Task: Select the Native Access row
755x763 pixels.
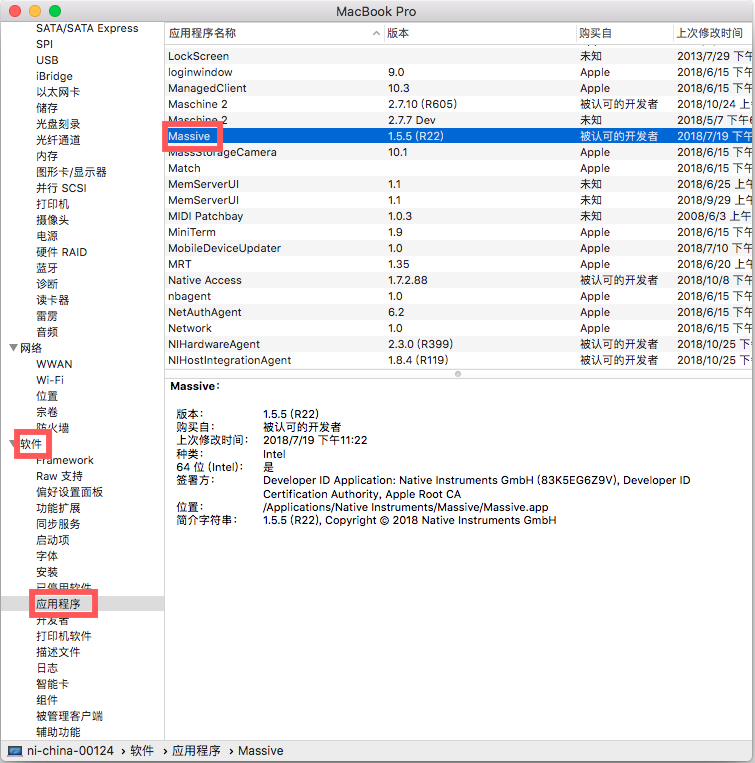Action: 458,280
